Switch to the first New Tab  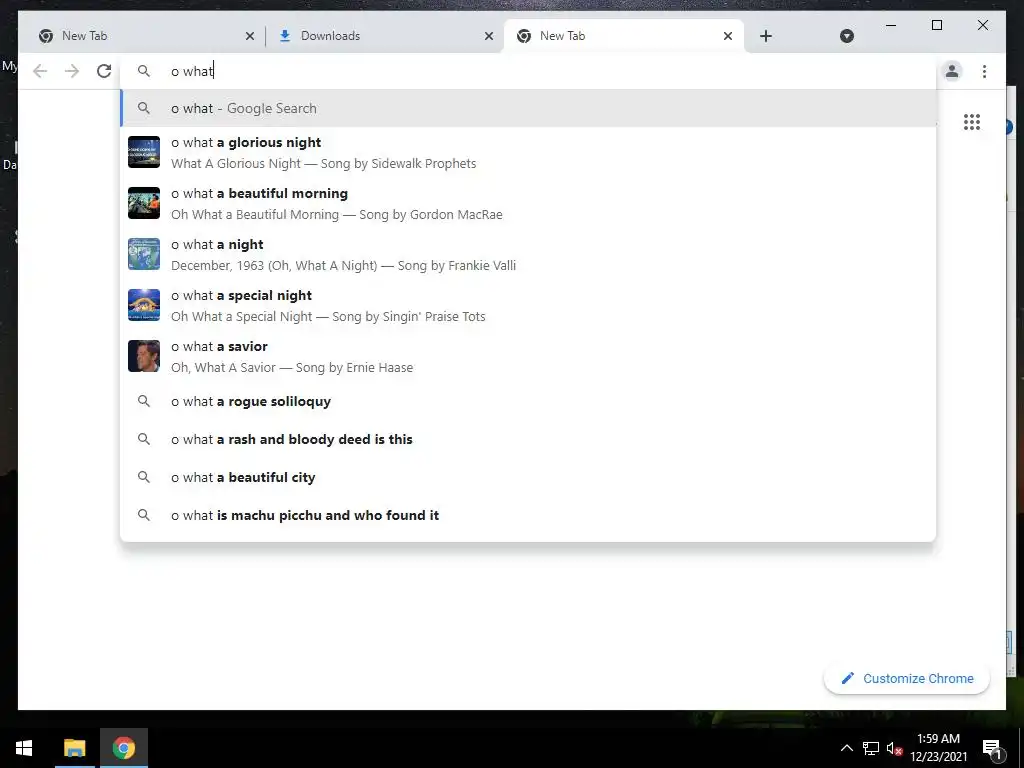pyautogui.click(x=144, y=36)
